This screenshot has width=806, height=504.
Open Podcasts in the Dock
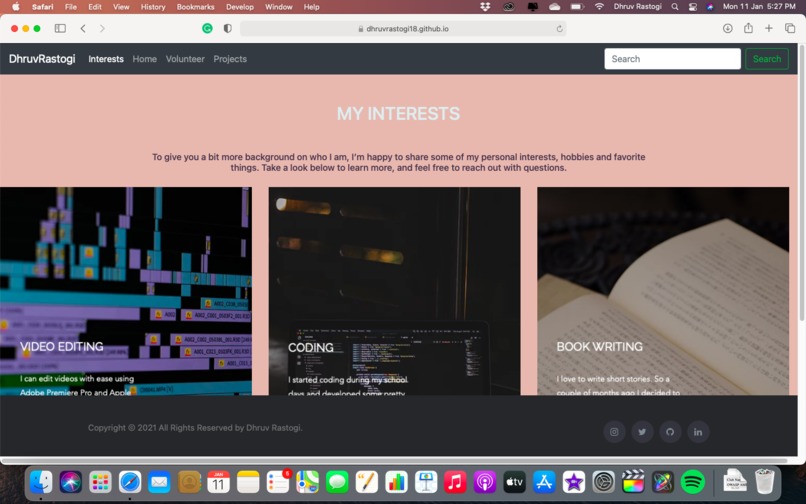coord(485,482)
